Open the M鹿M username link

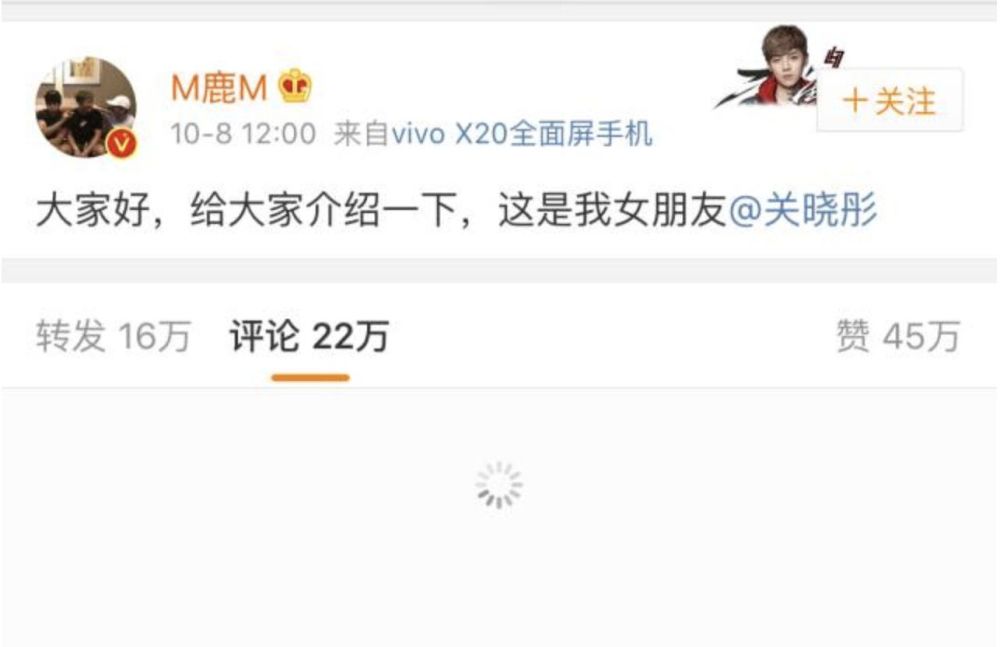tap(219, 87)
